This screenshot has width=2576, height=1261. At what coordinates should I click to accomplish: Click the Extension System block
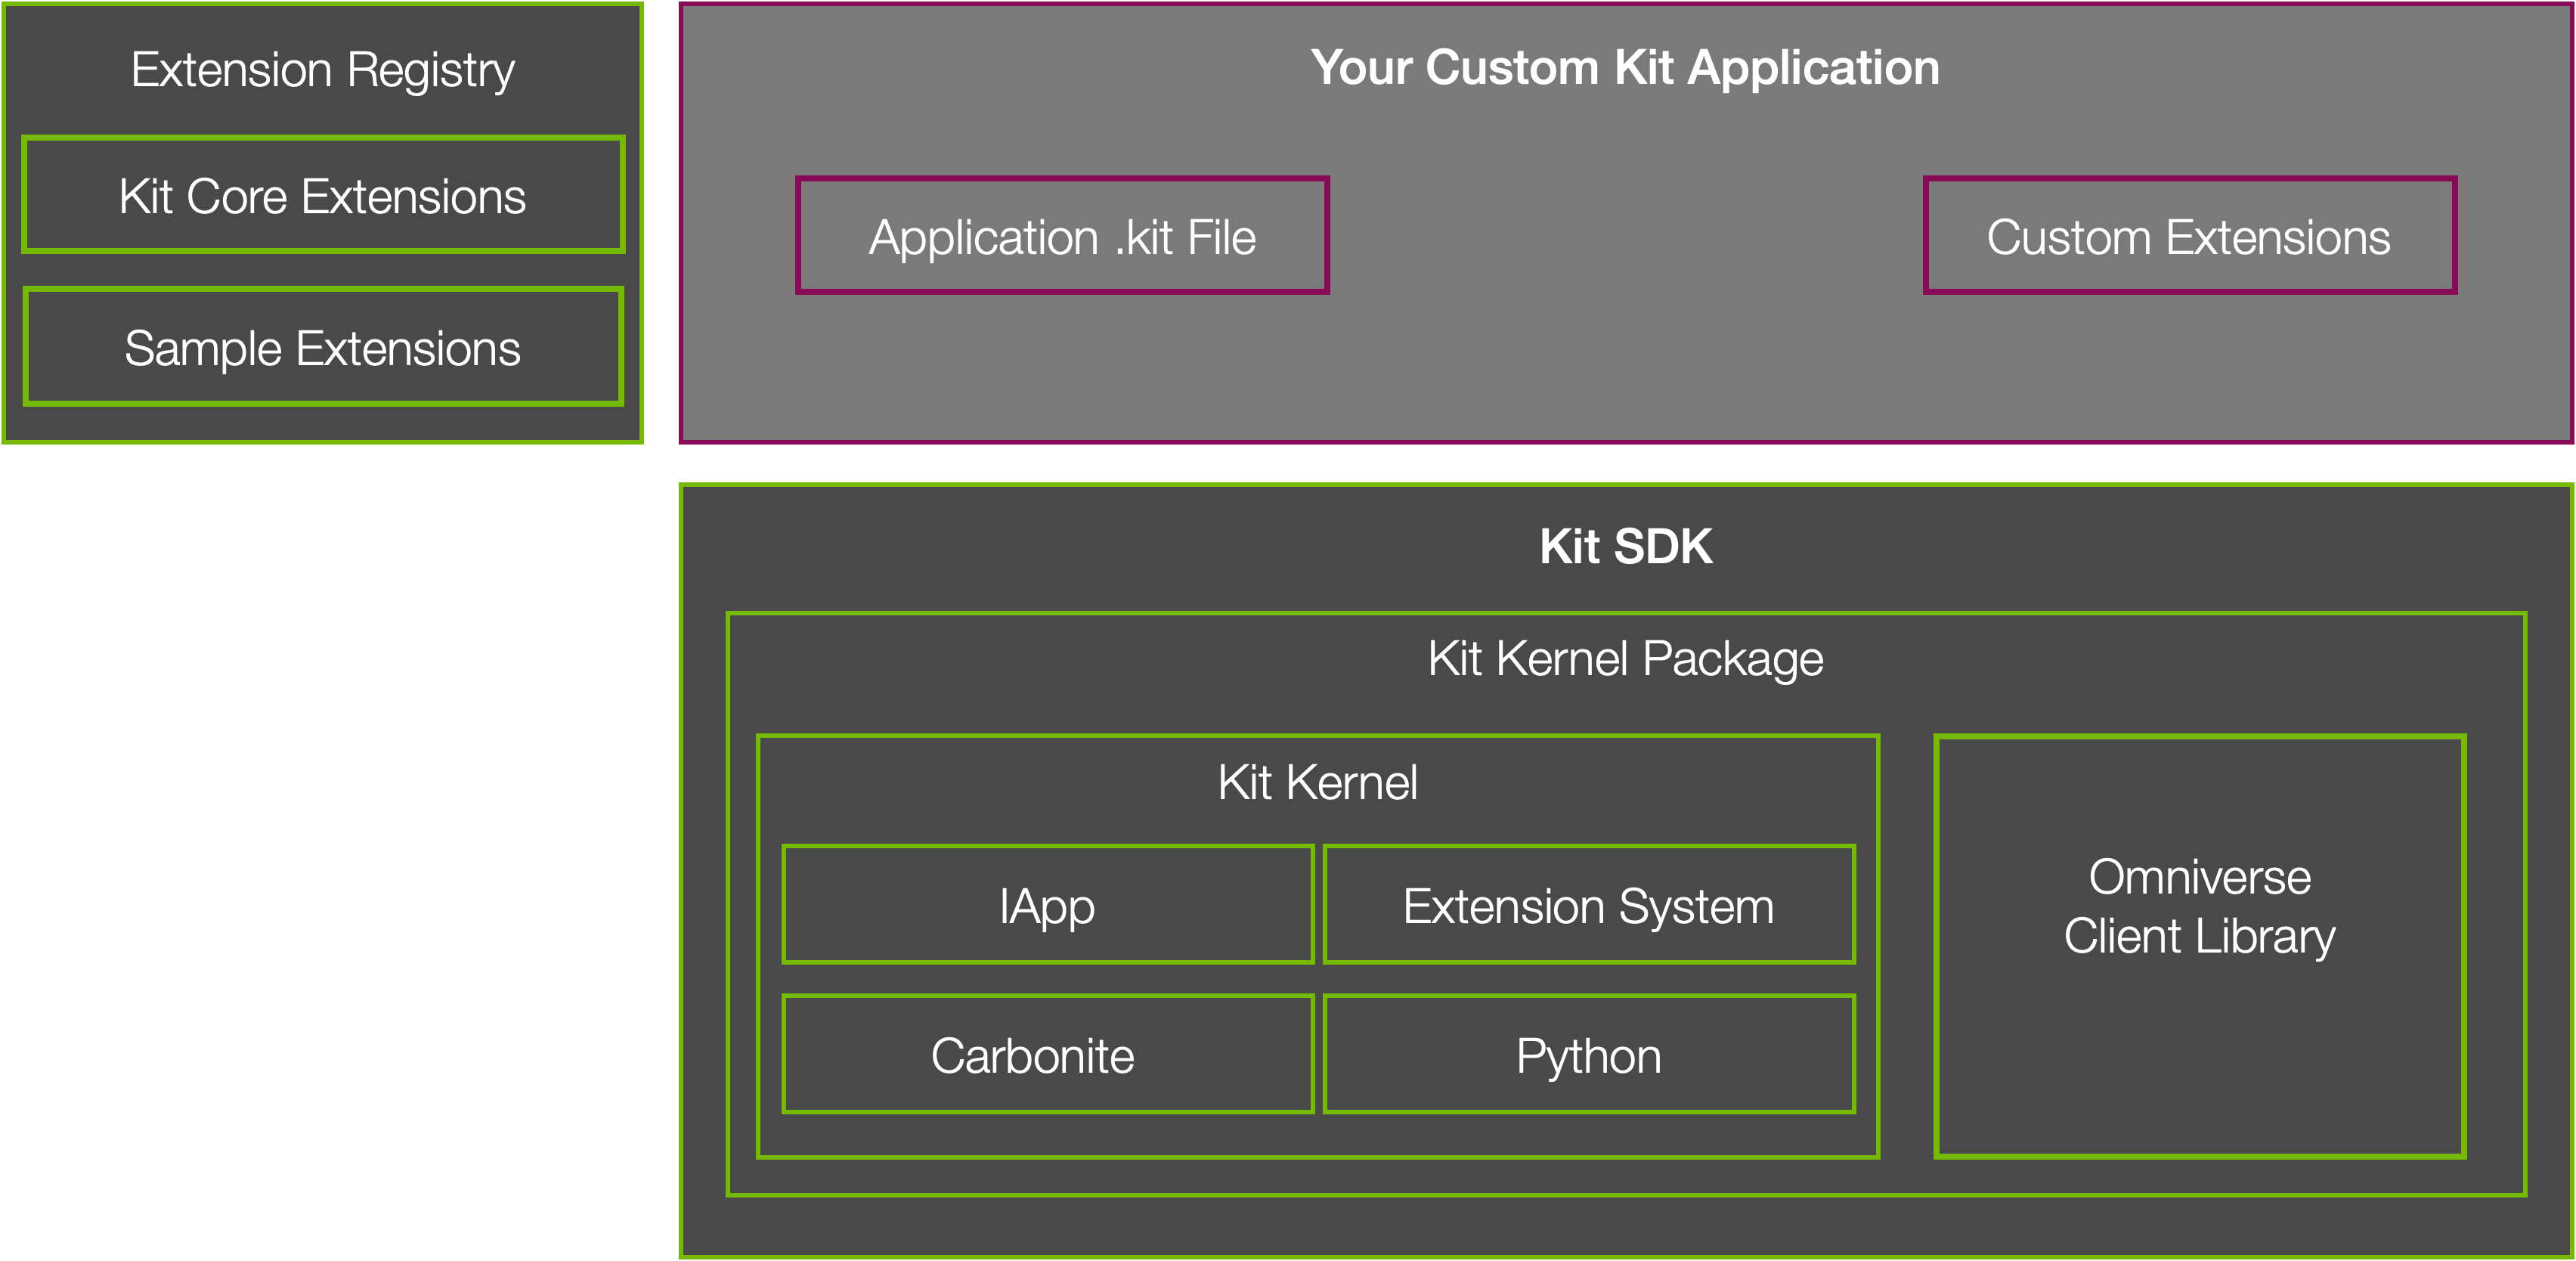[1588, 906]
